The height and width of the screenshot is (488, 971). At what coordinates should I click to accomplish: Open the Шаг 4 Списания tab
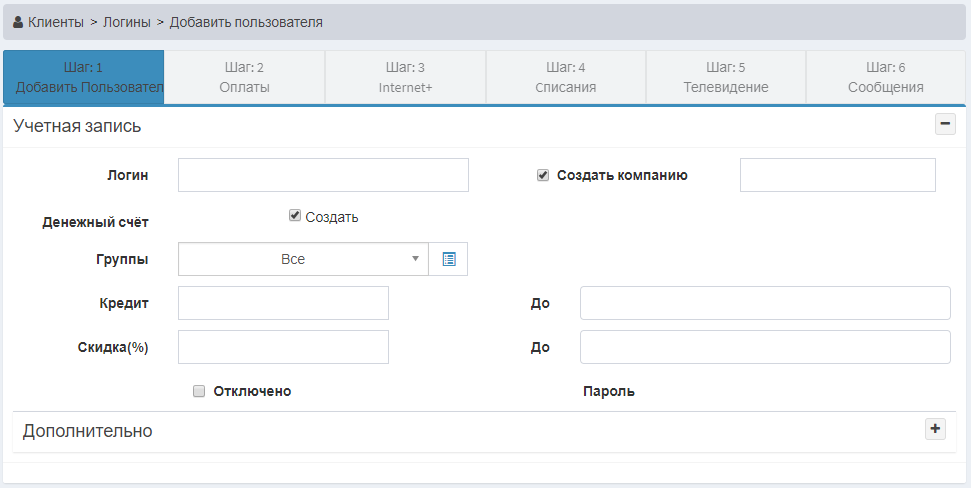coord(566,77)
